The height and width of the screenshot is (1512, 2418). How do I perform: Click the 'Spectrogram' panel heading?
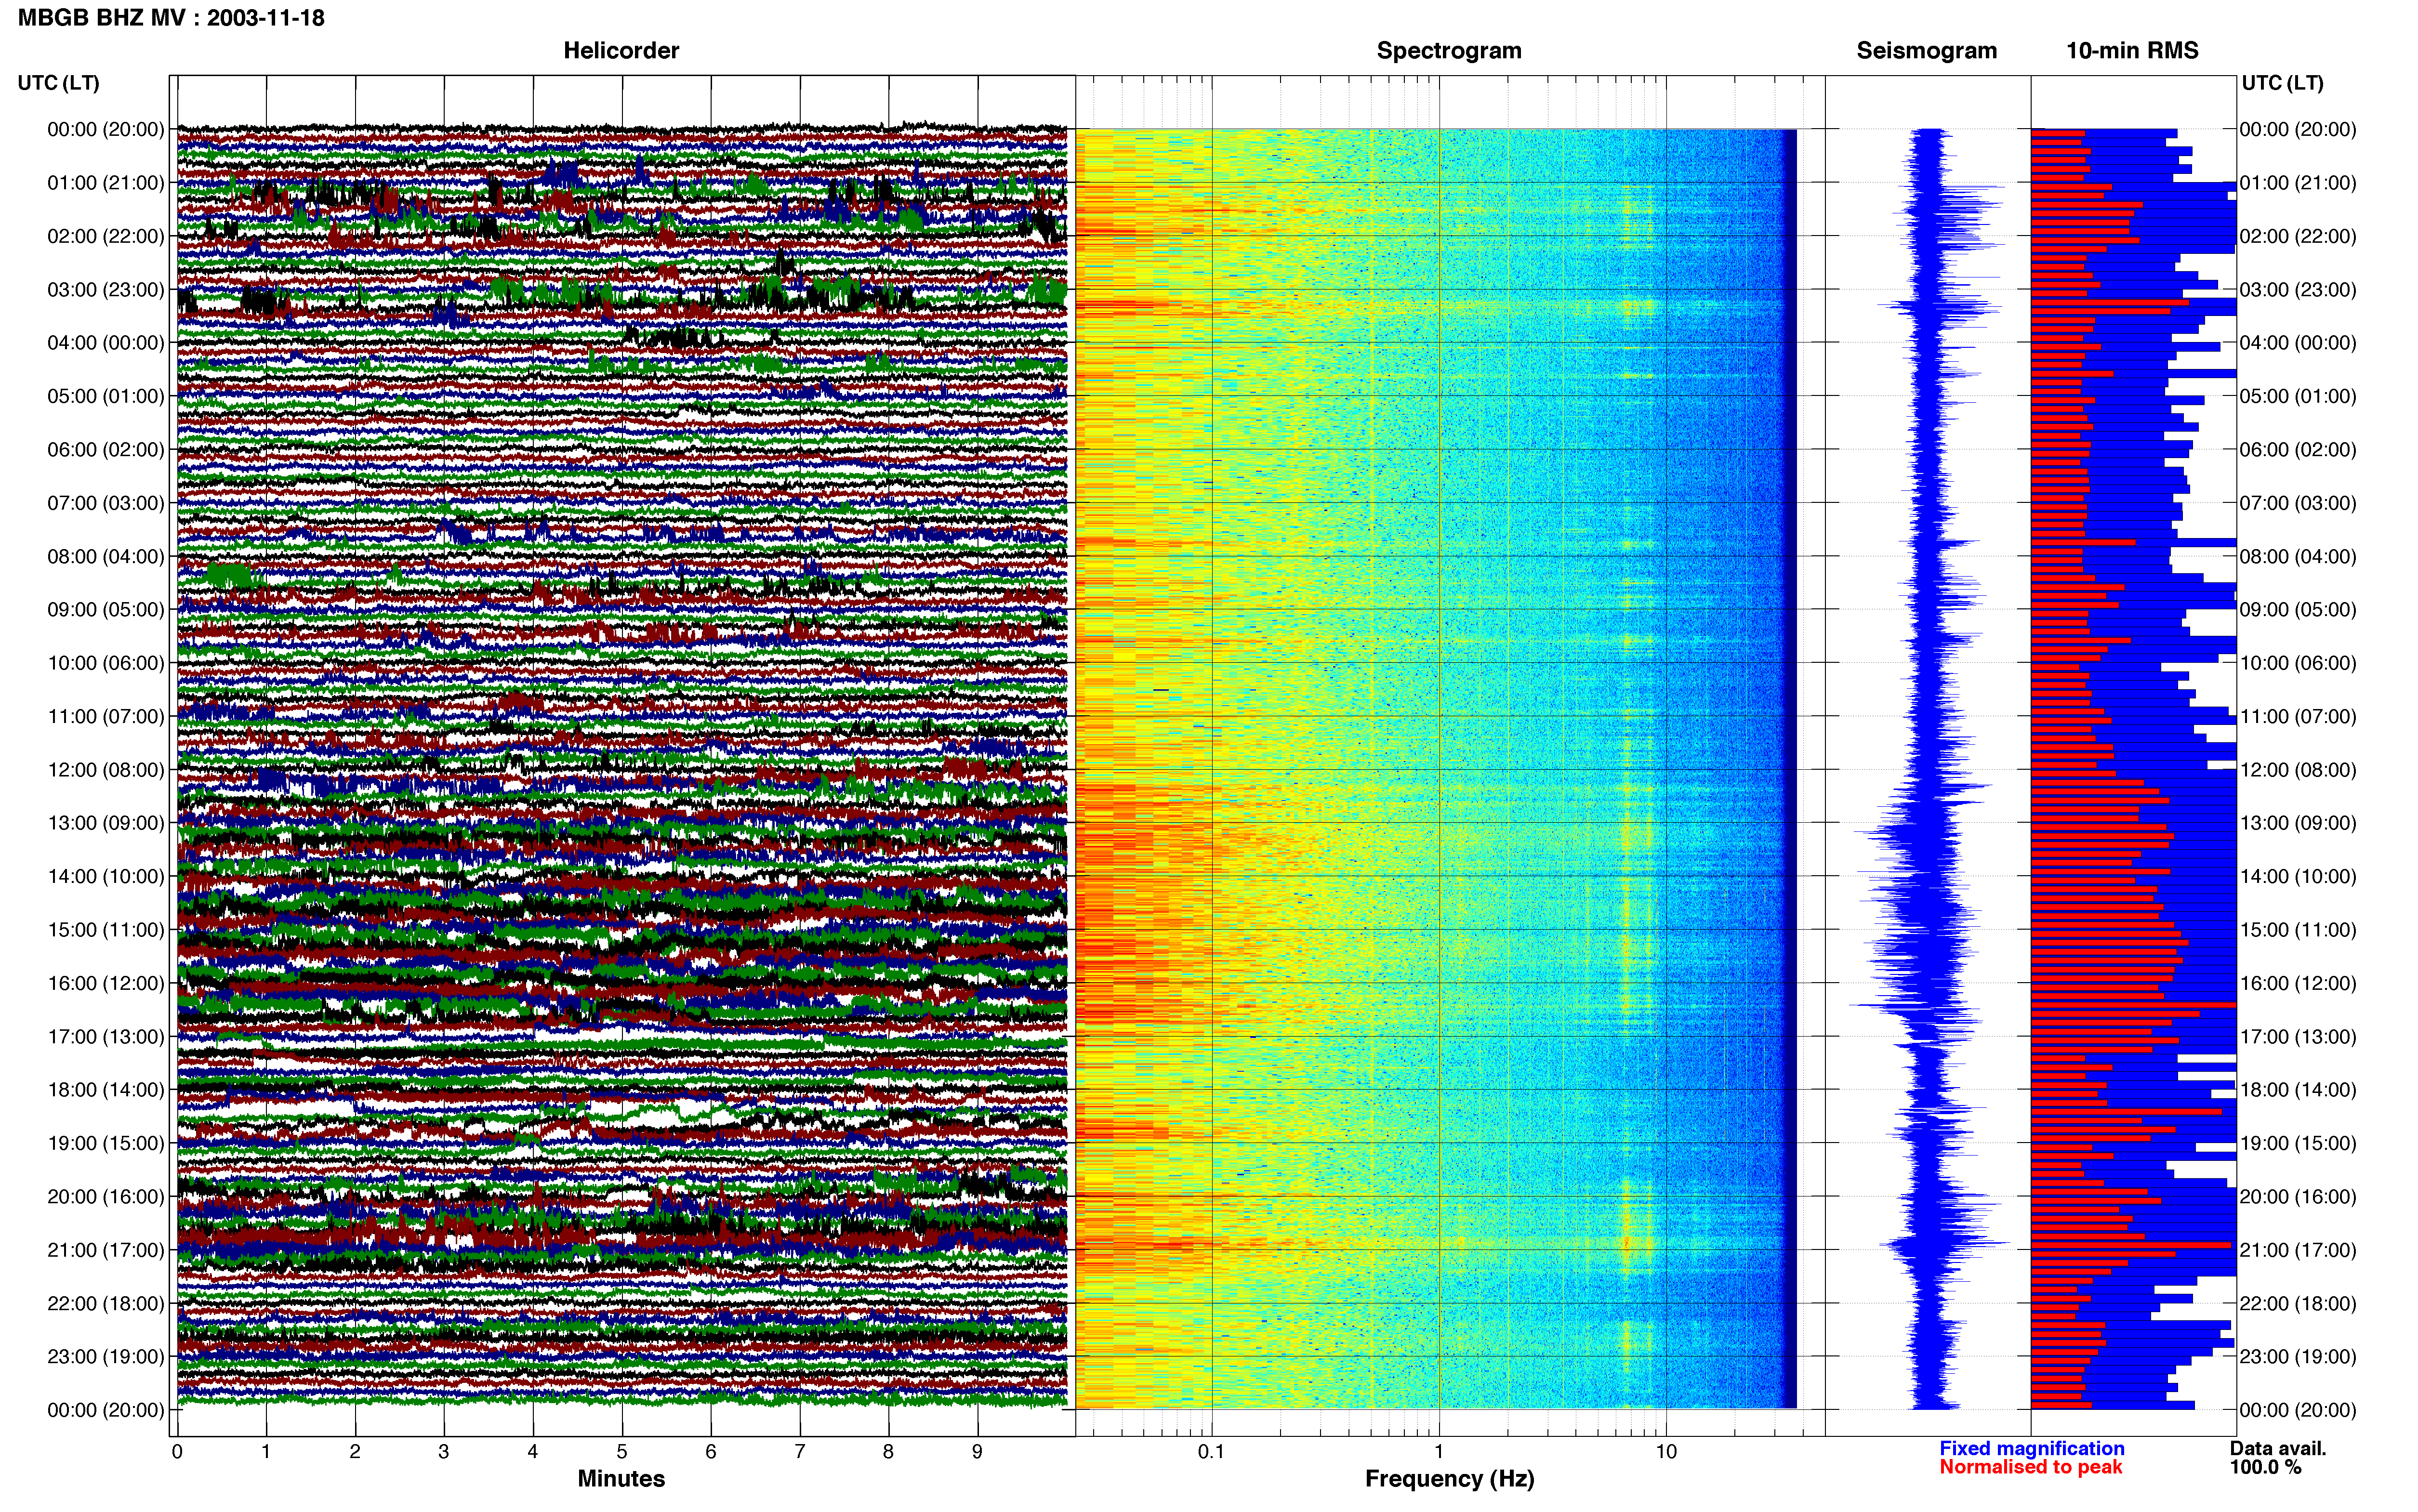1449,51
